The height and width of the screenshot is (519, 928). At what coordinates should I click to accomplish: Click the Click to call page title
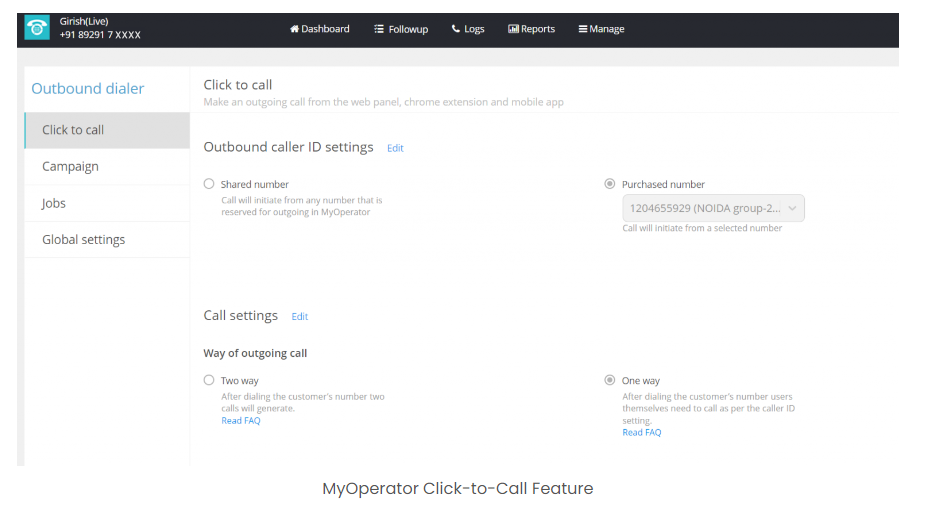238,85
